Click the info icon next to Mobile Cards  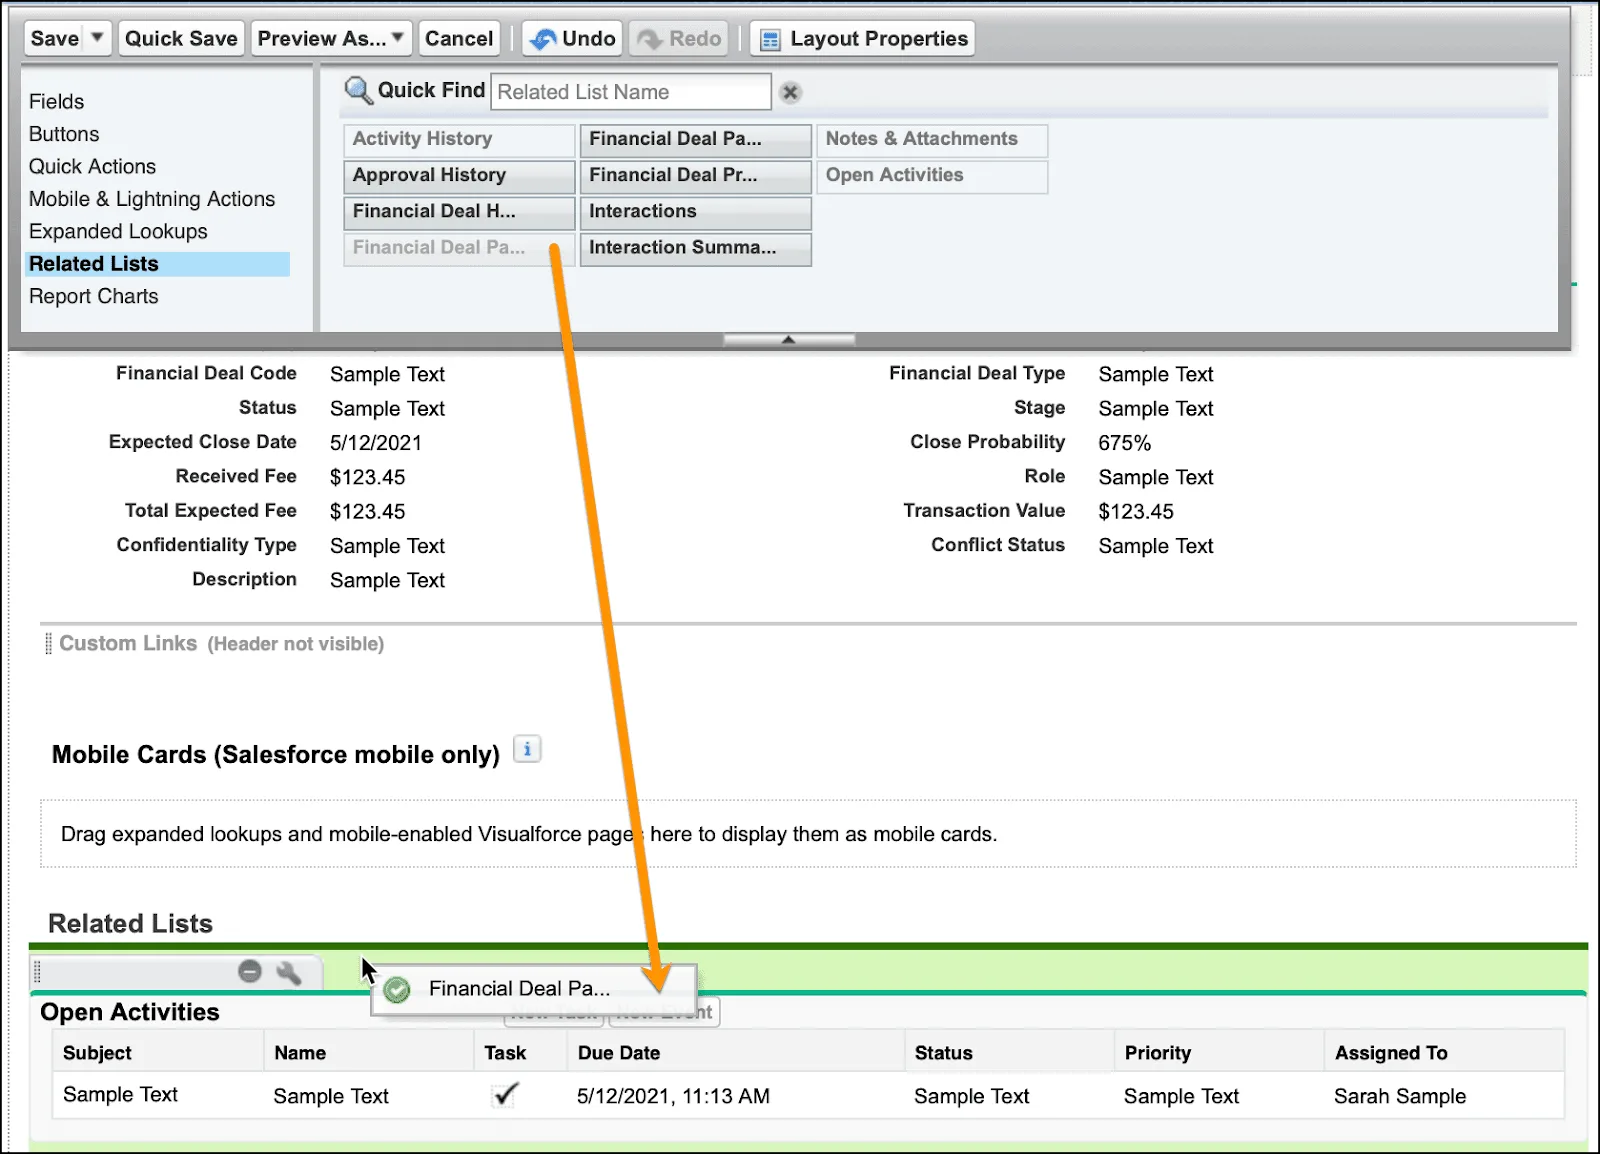pyautogui.click(x=527, y=748)
